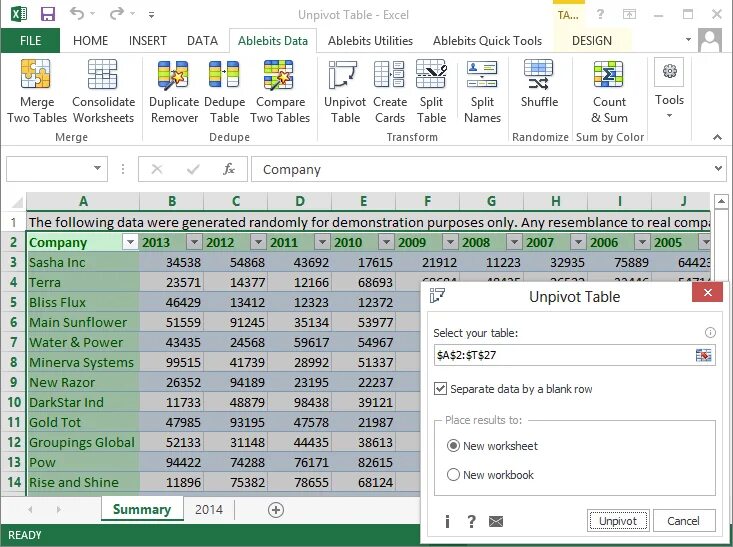This screenshot has height=547, width=733.
Task: Click the user account avatar
Action: (710, 40)
